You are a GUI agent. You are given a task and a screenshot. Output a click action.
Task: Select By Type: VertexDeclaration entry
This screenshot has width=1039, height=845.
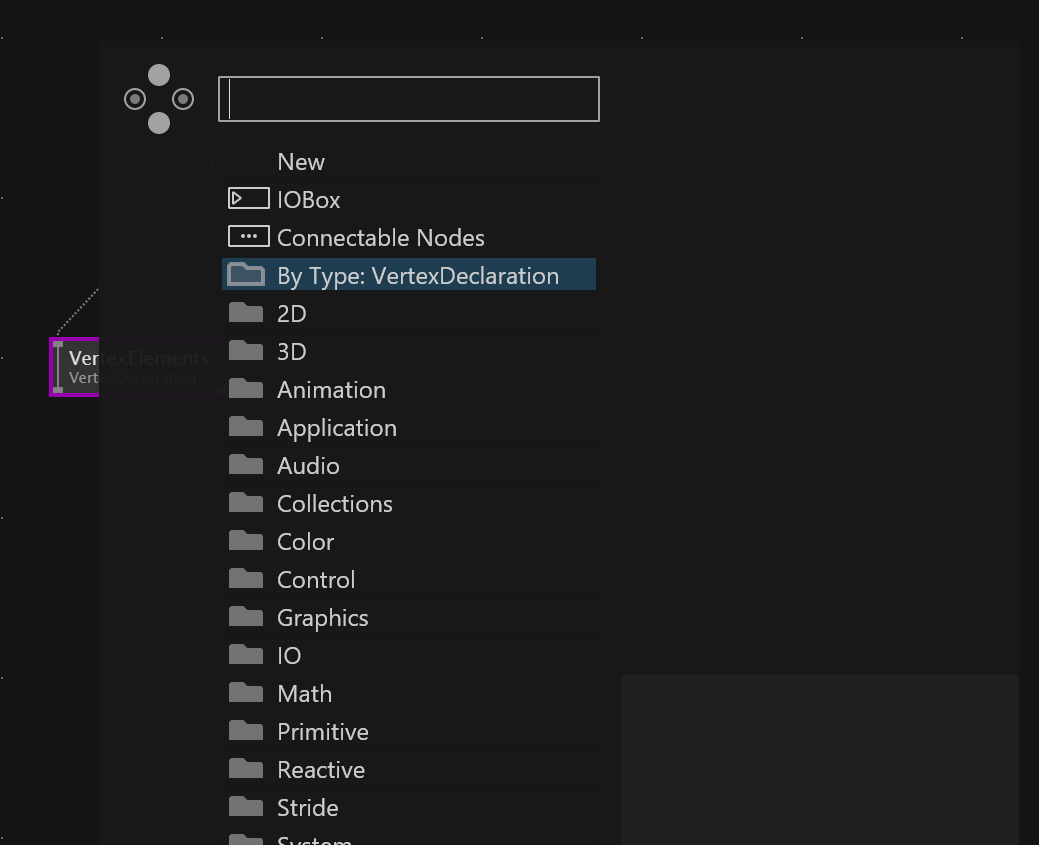[x=417, y=276]
